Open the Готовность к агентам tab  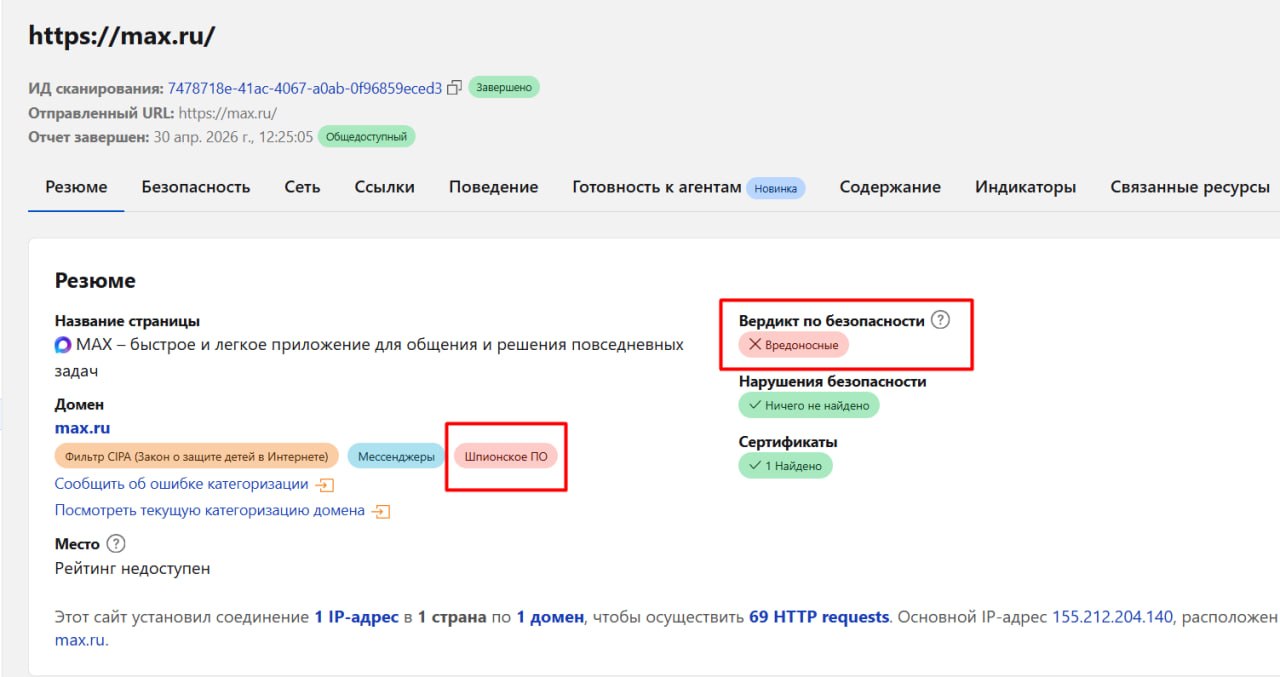pos(657,187)
